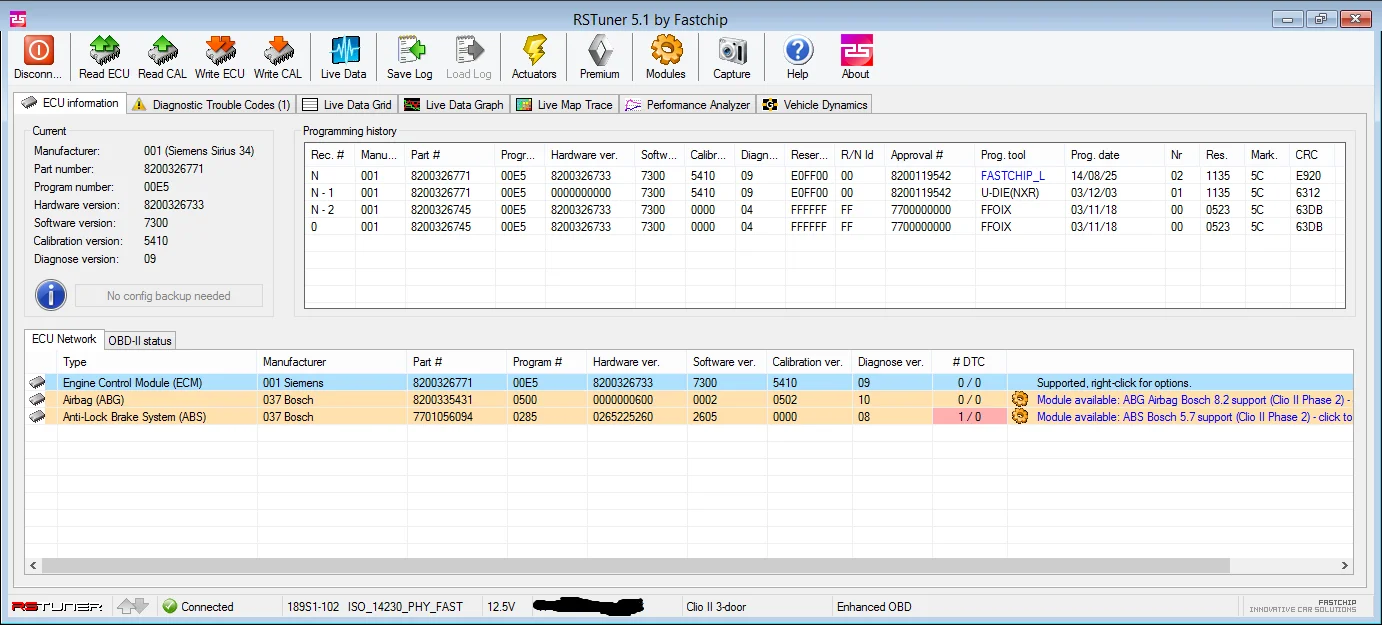Open Help question mark icon

point(798,50)
